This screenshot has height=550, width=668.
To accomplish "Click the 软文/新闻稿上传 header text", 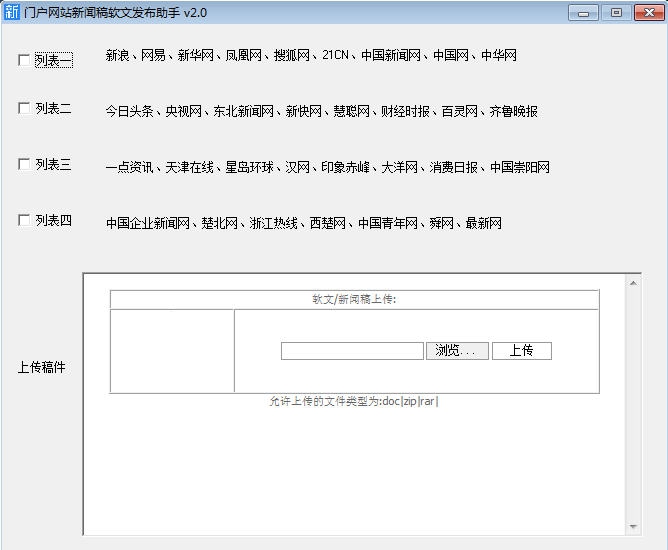I will (x=354, y=299).
